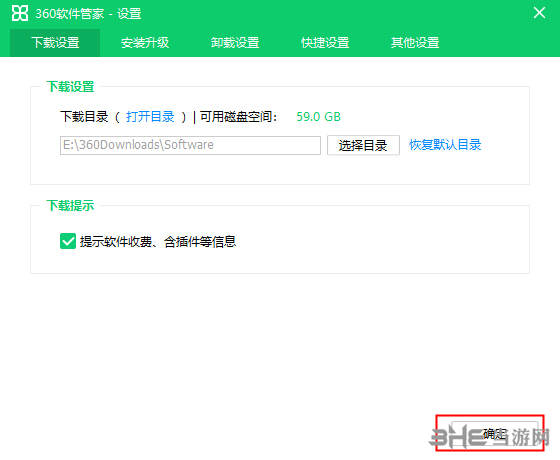The height and width of the screenshot is (460, 560).
Task: Click the 59.0 GB free space value
Action: 319,117
